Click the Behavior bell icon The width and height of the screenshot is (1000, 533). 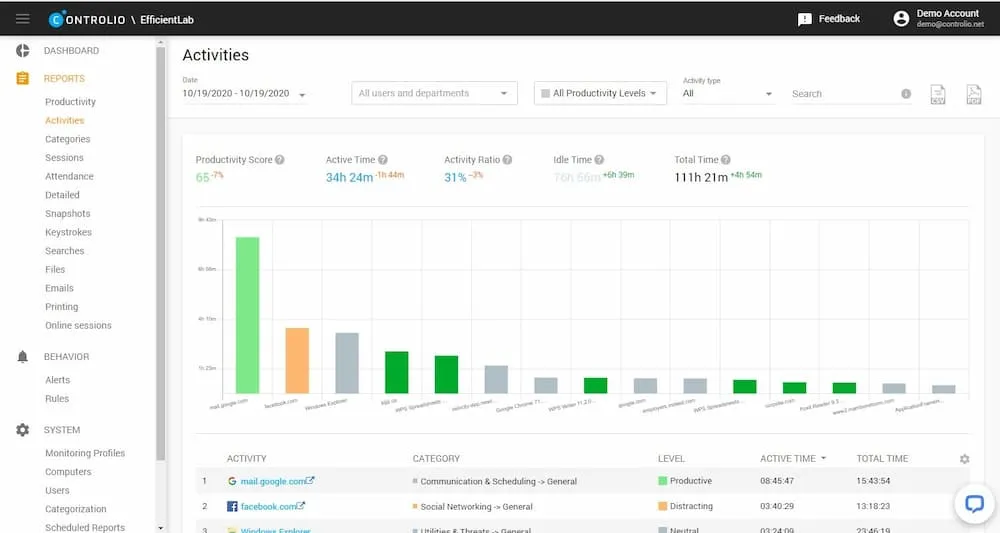23,356
